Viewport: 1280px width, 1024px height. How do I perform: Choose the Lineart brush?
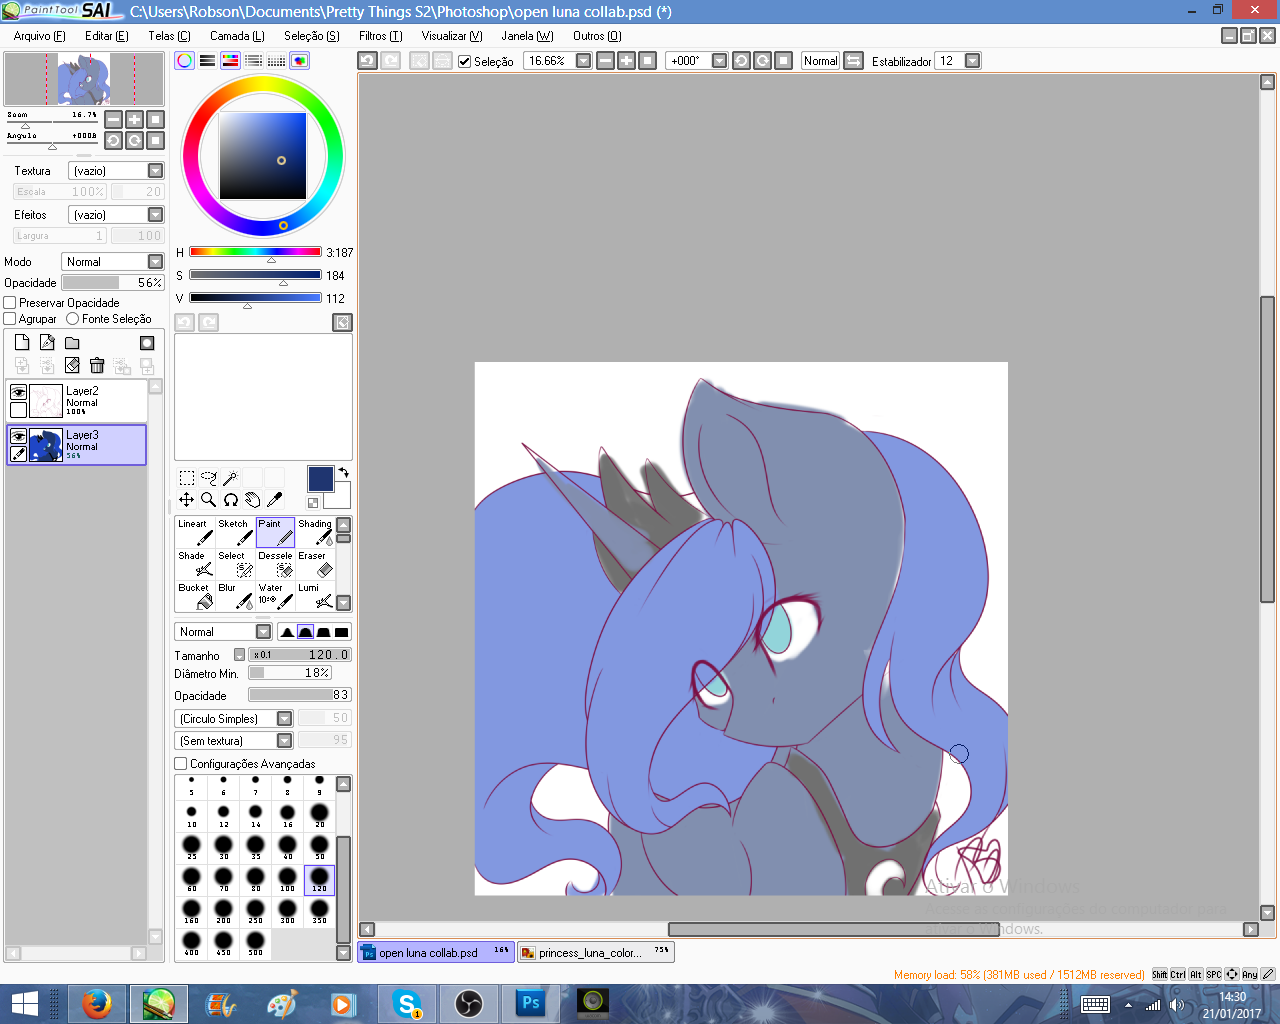(x=195, y=532)
